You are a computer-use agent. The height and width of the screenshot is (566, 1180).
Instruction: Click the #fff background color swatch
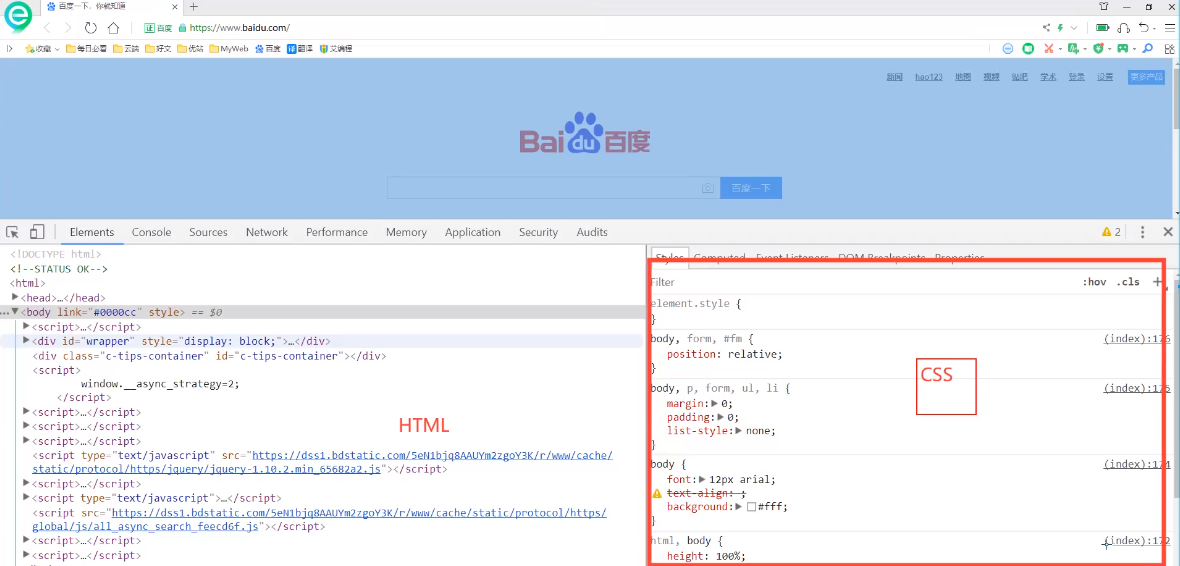pyautogui.click(x=751, y=507)
